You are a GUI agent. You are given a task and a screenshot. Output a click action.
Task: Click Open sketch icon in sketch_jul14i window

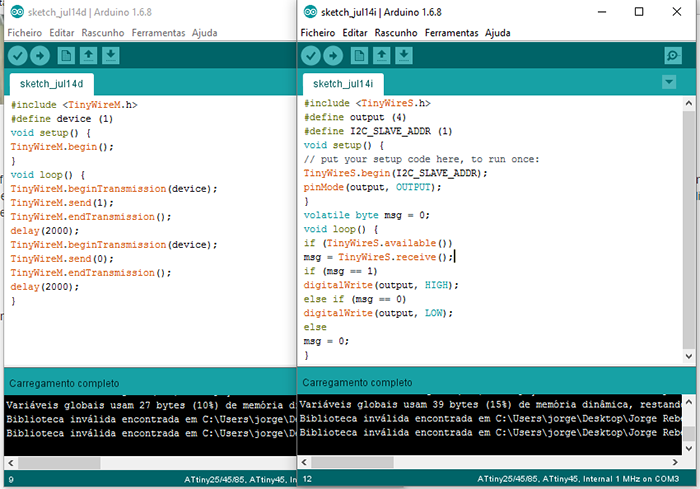pos(381,56)
